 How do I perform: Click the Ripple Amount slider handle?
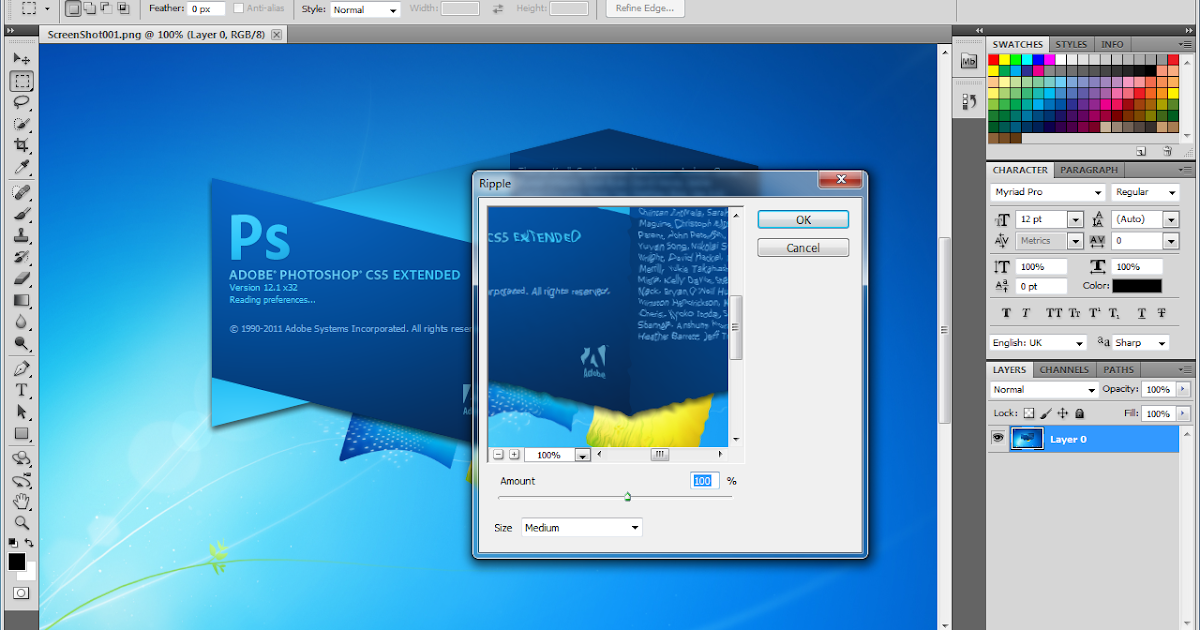pyautogui.click(x=628, y=496)
